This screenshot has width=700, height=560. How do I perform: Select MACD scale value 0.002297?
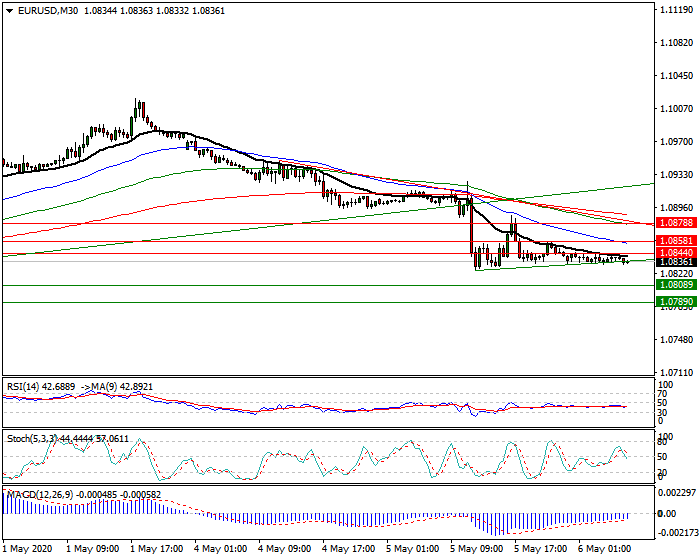point(677,492)
